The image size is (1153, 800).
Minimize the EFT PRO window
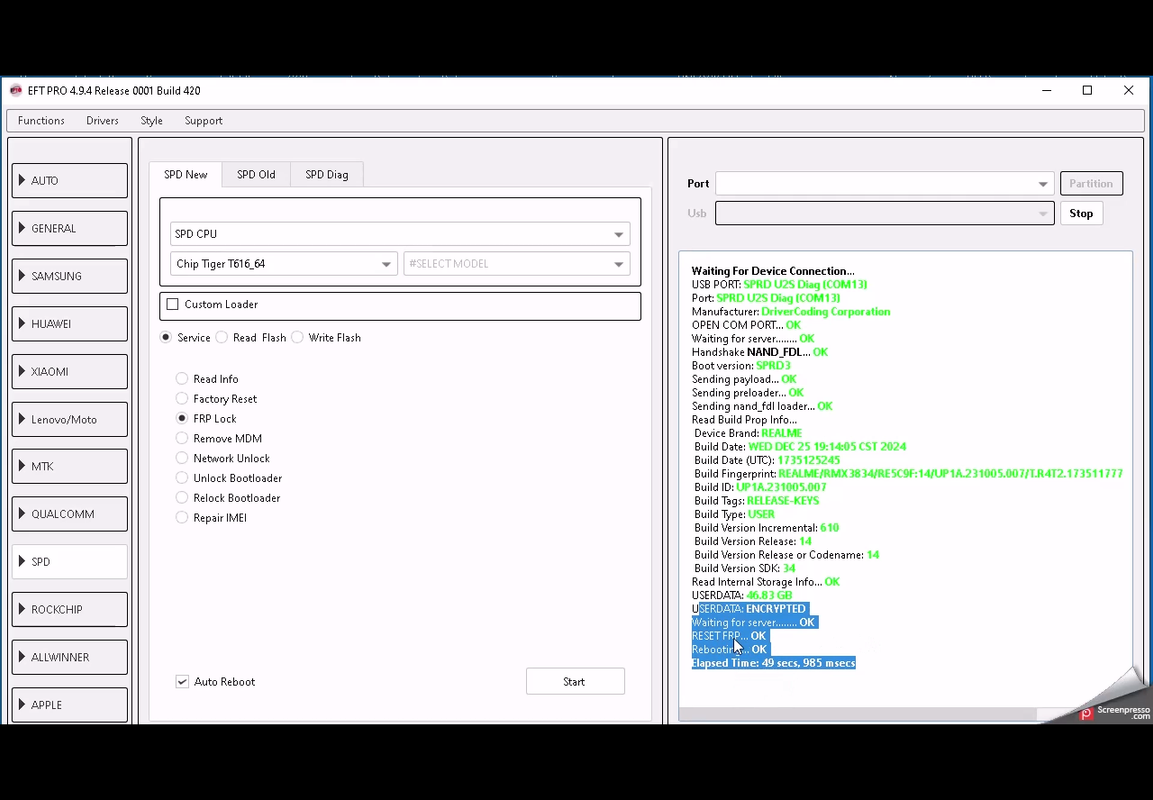1046,90
